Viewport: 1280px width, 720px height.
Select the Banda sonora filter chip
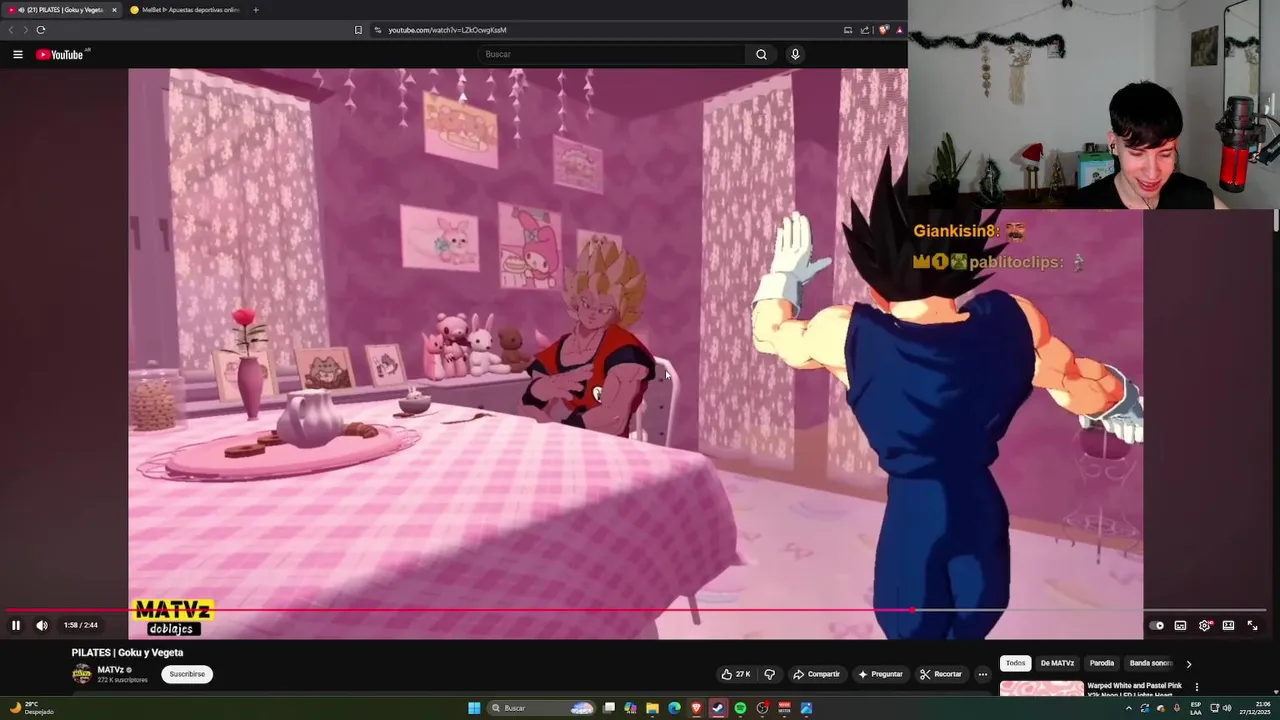(1150, 663)
